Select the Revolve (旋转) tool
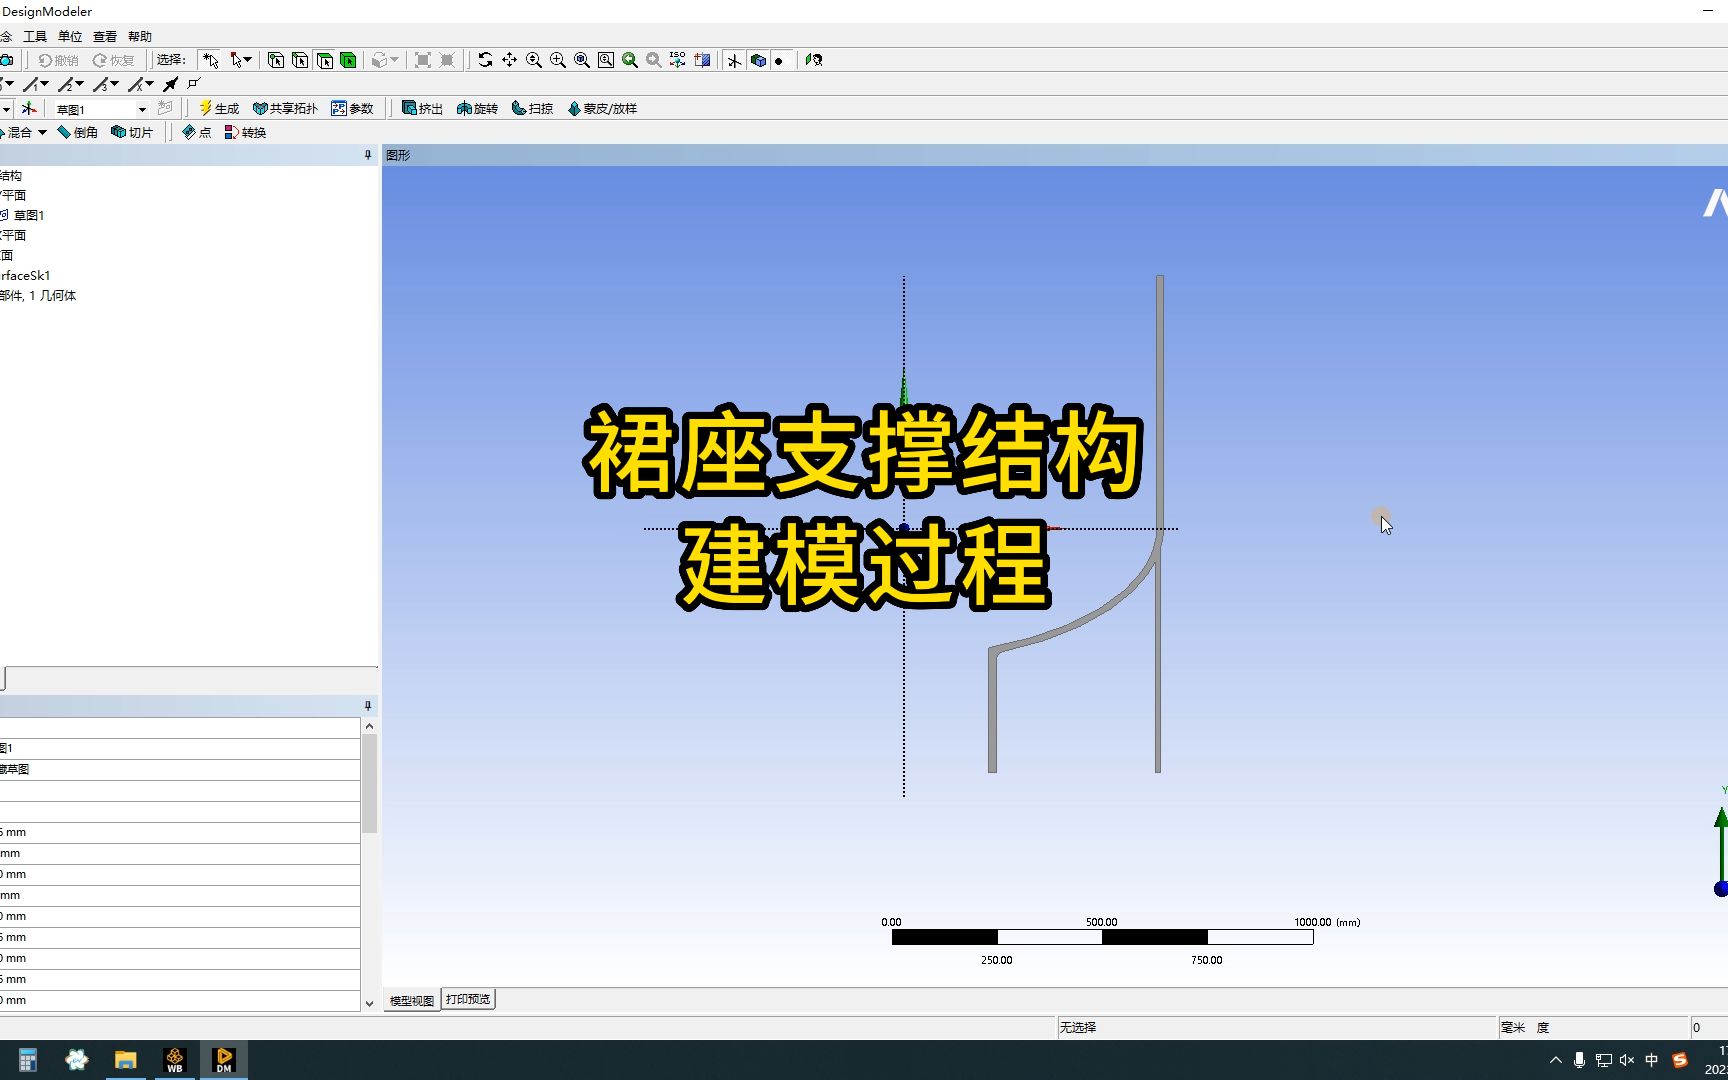The height and width of the screenshot is (1080, 1728). [x=477, y=108]
